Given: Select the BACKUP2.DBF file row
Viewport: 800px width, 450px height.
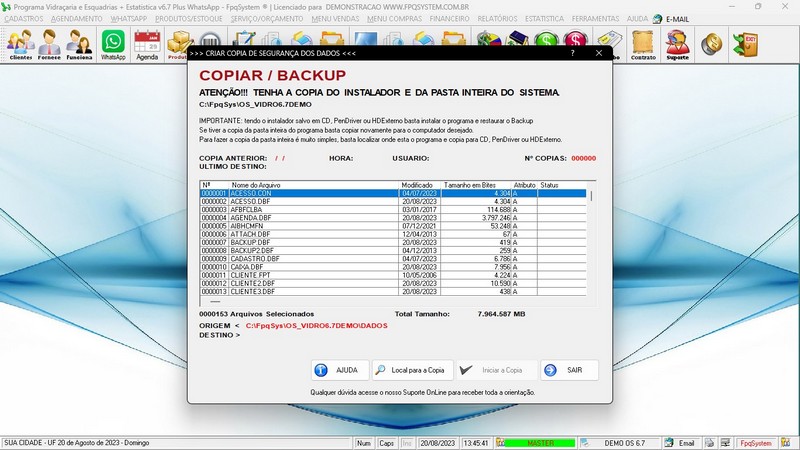Looking at the screenshot, I should 393,251.
